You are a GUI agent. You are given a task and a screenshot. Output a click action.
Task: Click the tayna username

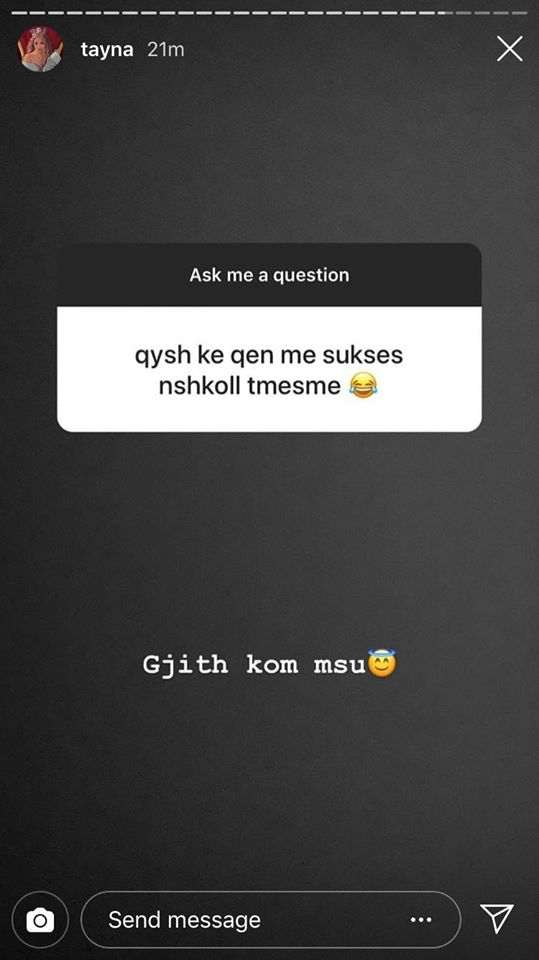tap(107, 50)
